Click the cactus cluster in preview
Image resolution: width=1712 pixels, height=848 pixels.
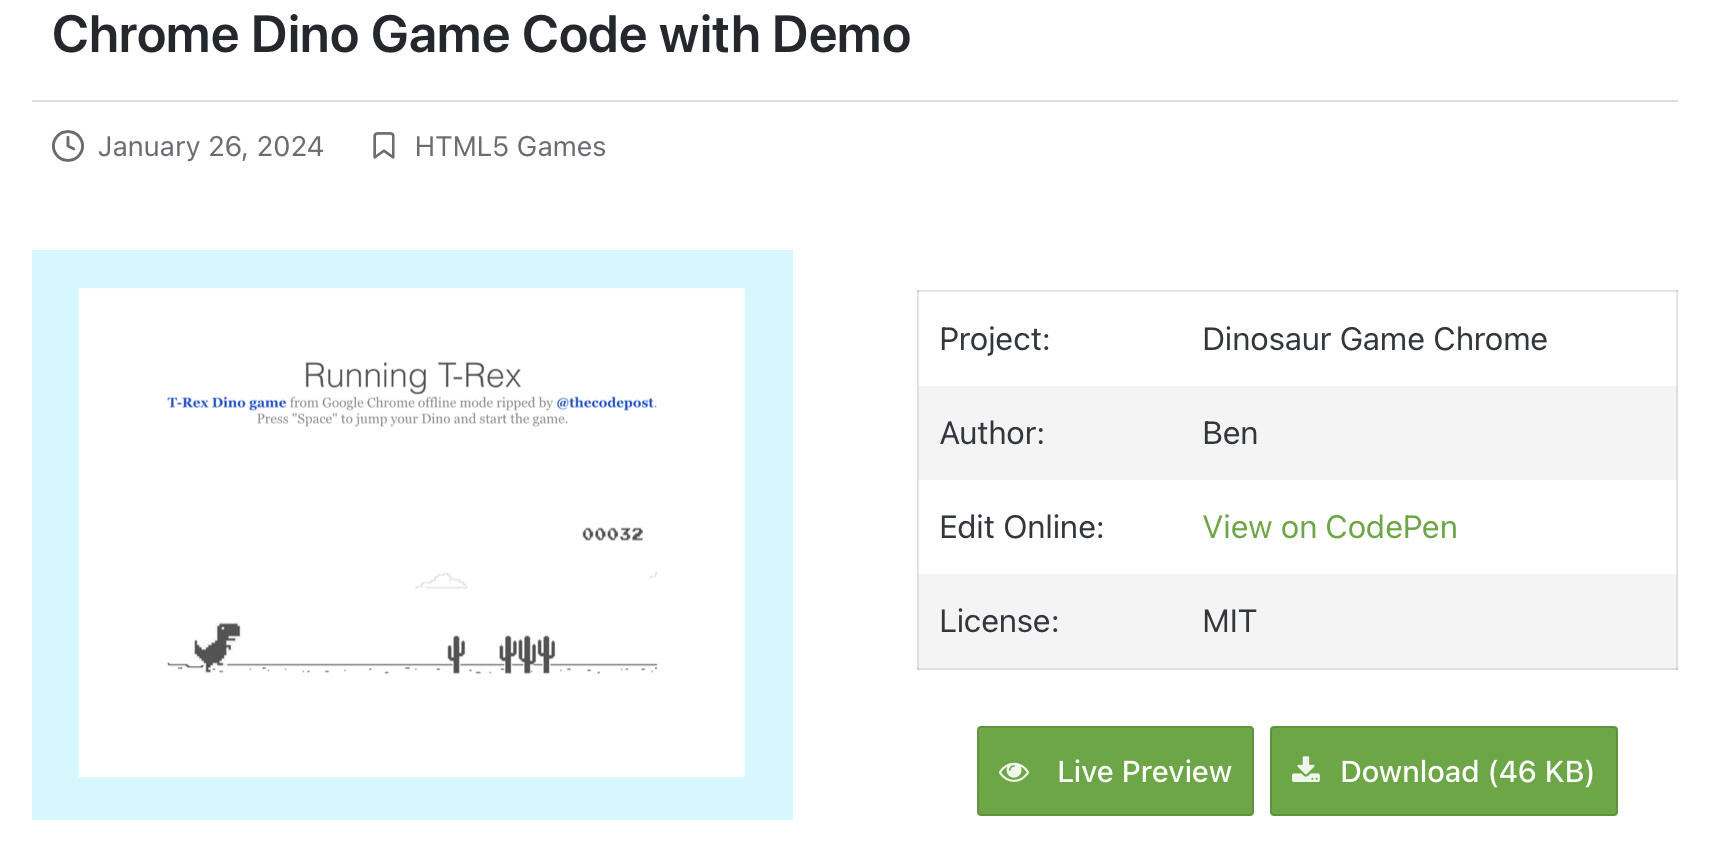[527, 654]
